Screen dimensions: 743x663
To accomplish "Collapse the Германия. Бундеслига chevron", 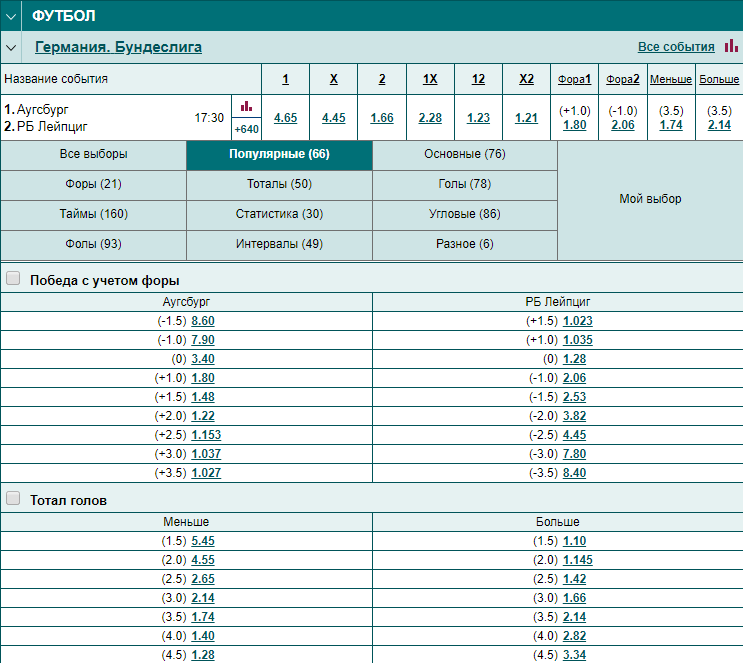I will click(11, 47).
